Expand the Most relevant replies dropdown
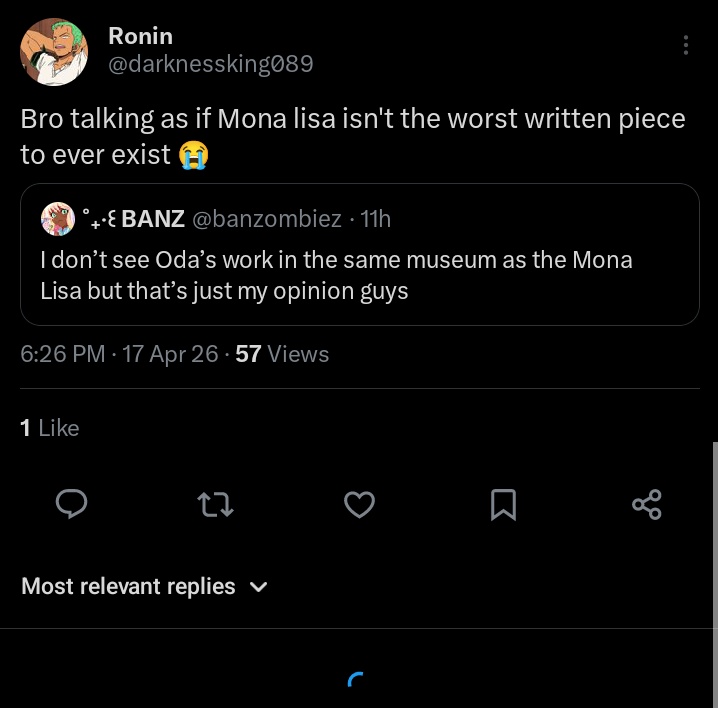Viewport: 718px width, 708px height. click(x=128, y=586)
